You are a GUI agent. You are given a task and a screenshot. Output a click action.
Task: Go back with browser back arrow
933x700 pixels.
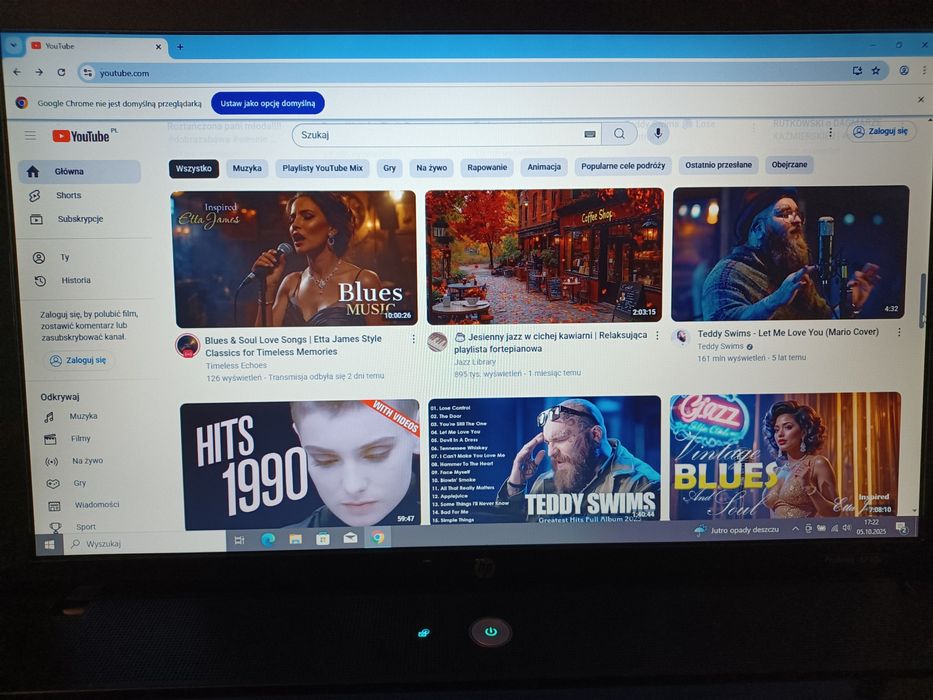(x=17, y=72)
